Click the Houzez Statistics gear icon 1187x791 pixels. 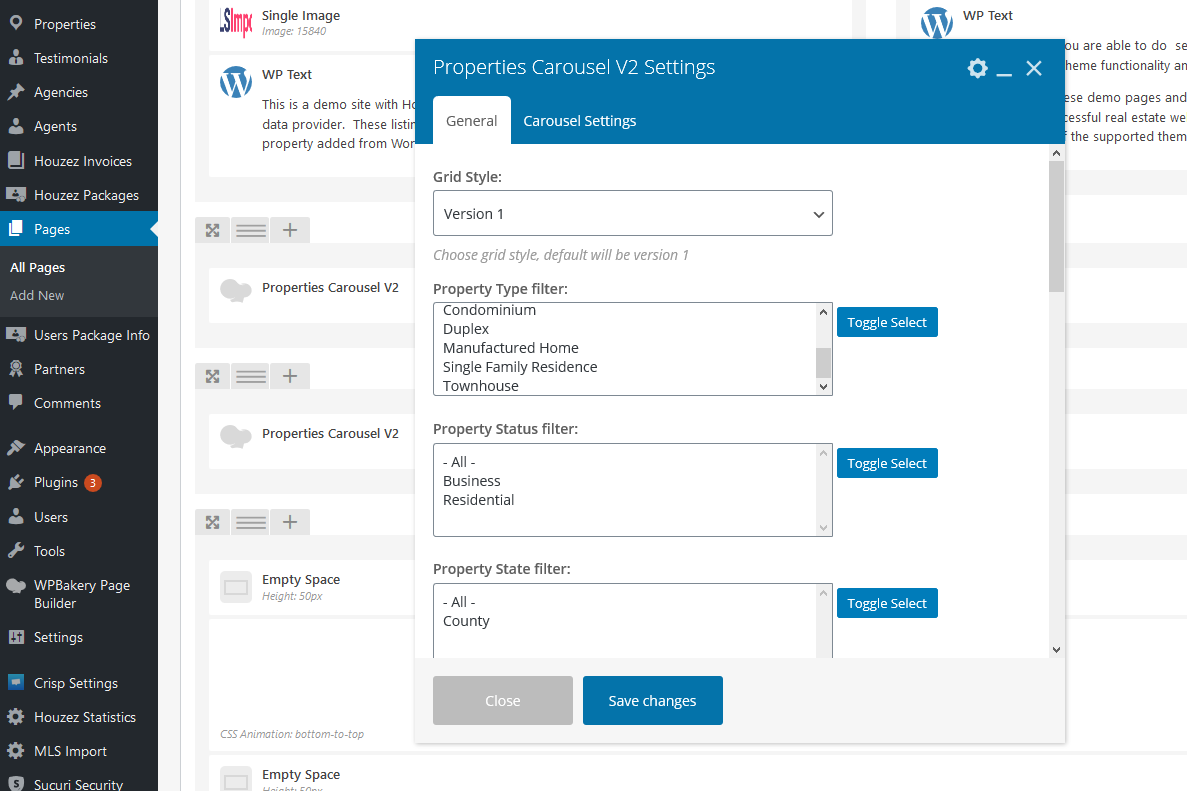[x=16, y=717]
